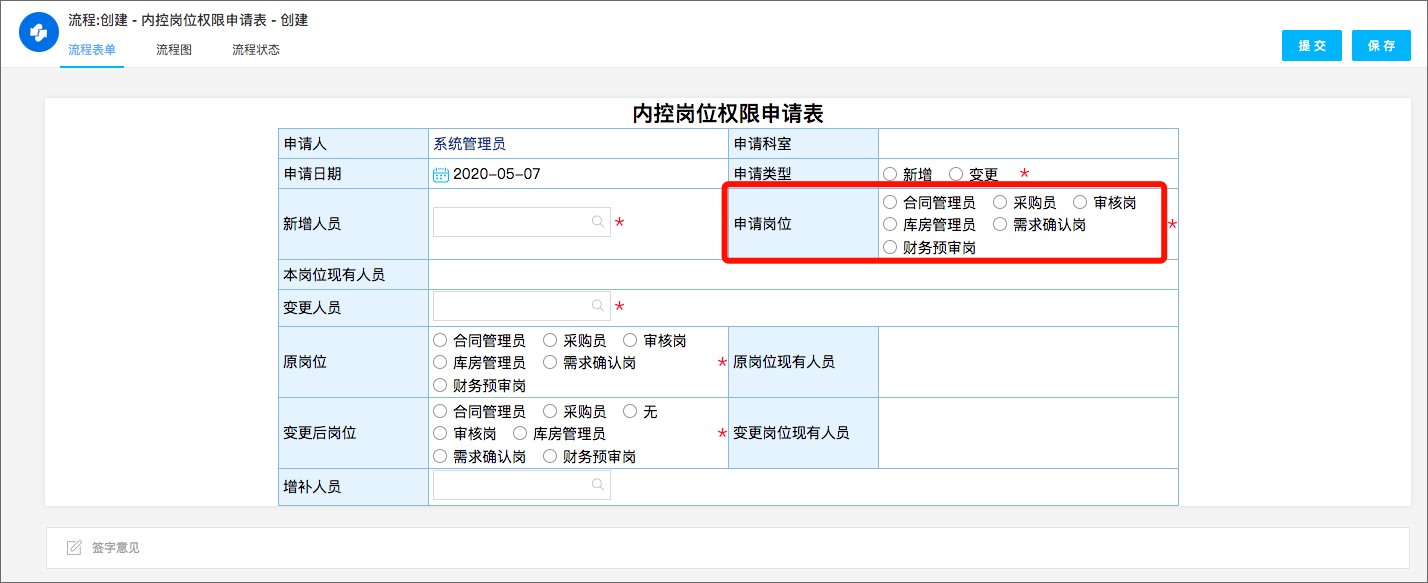
Task: Select 财务预审岗 in 原岗位 row
Action: pyautogui.click(x=440, y=385)
